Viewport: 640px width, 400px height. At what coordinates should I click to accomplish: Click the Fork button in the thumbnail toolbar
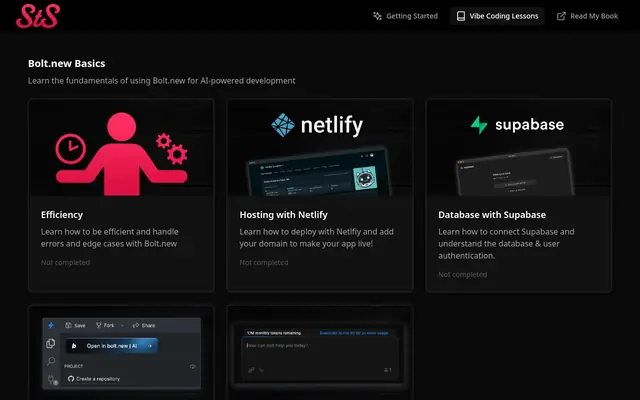point(105,325)
